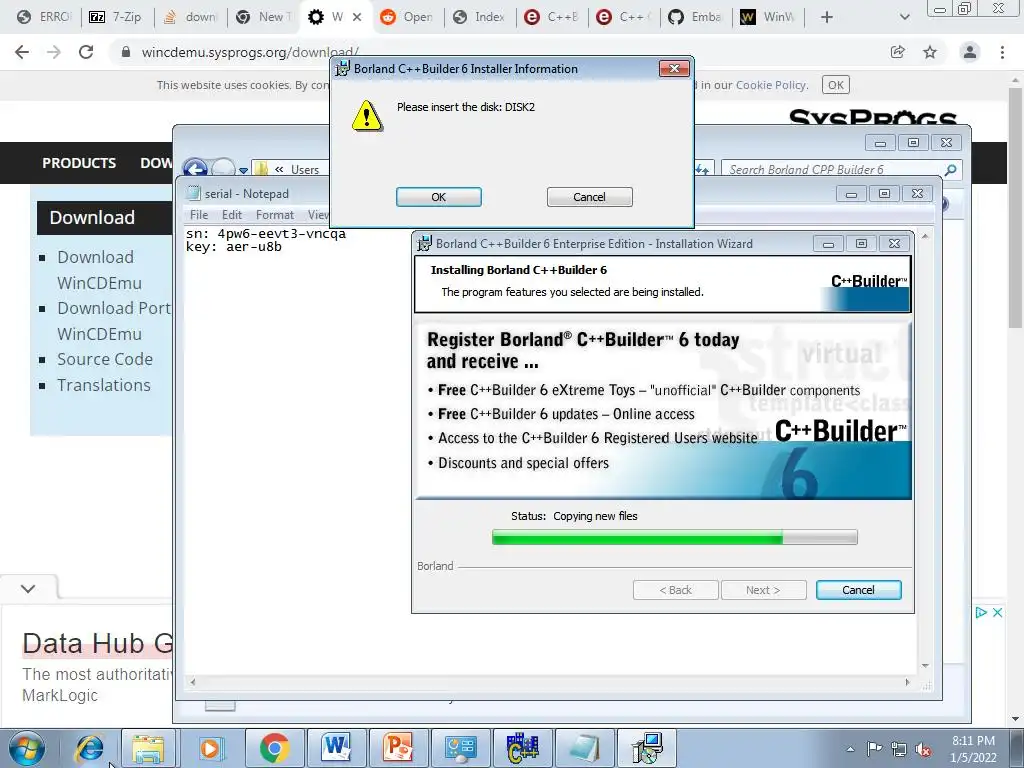1024x768 pixels.
Task: Click Cancel in the Installer Information dialog
Action: (589, 197)
